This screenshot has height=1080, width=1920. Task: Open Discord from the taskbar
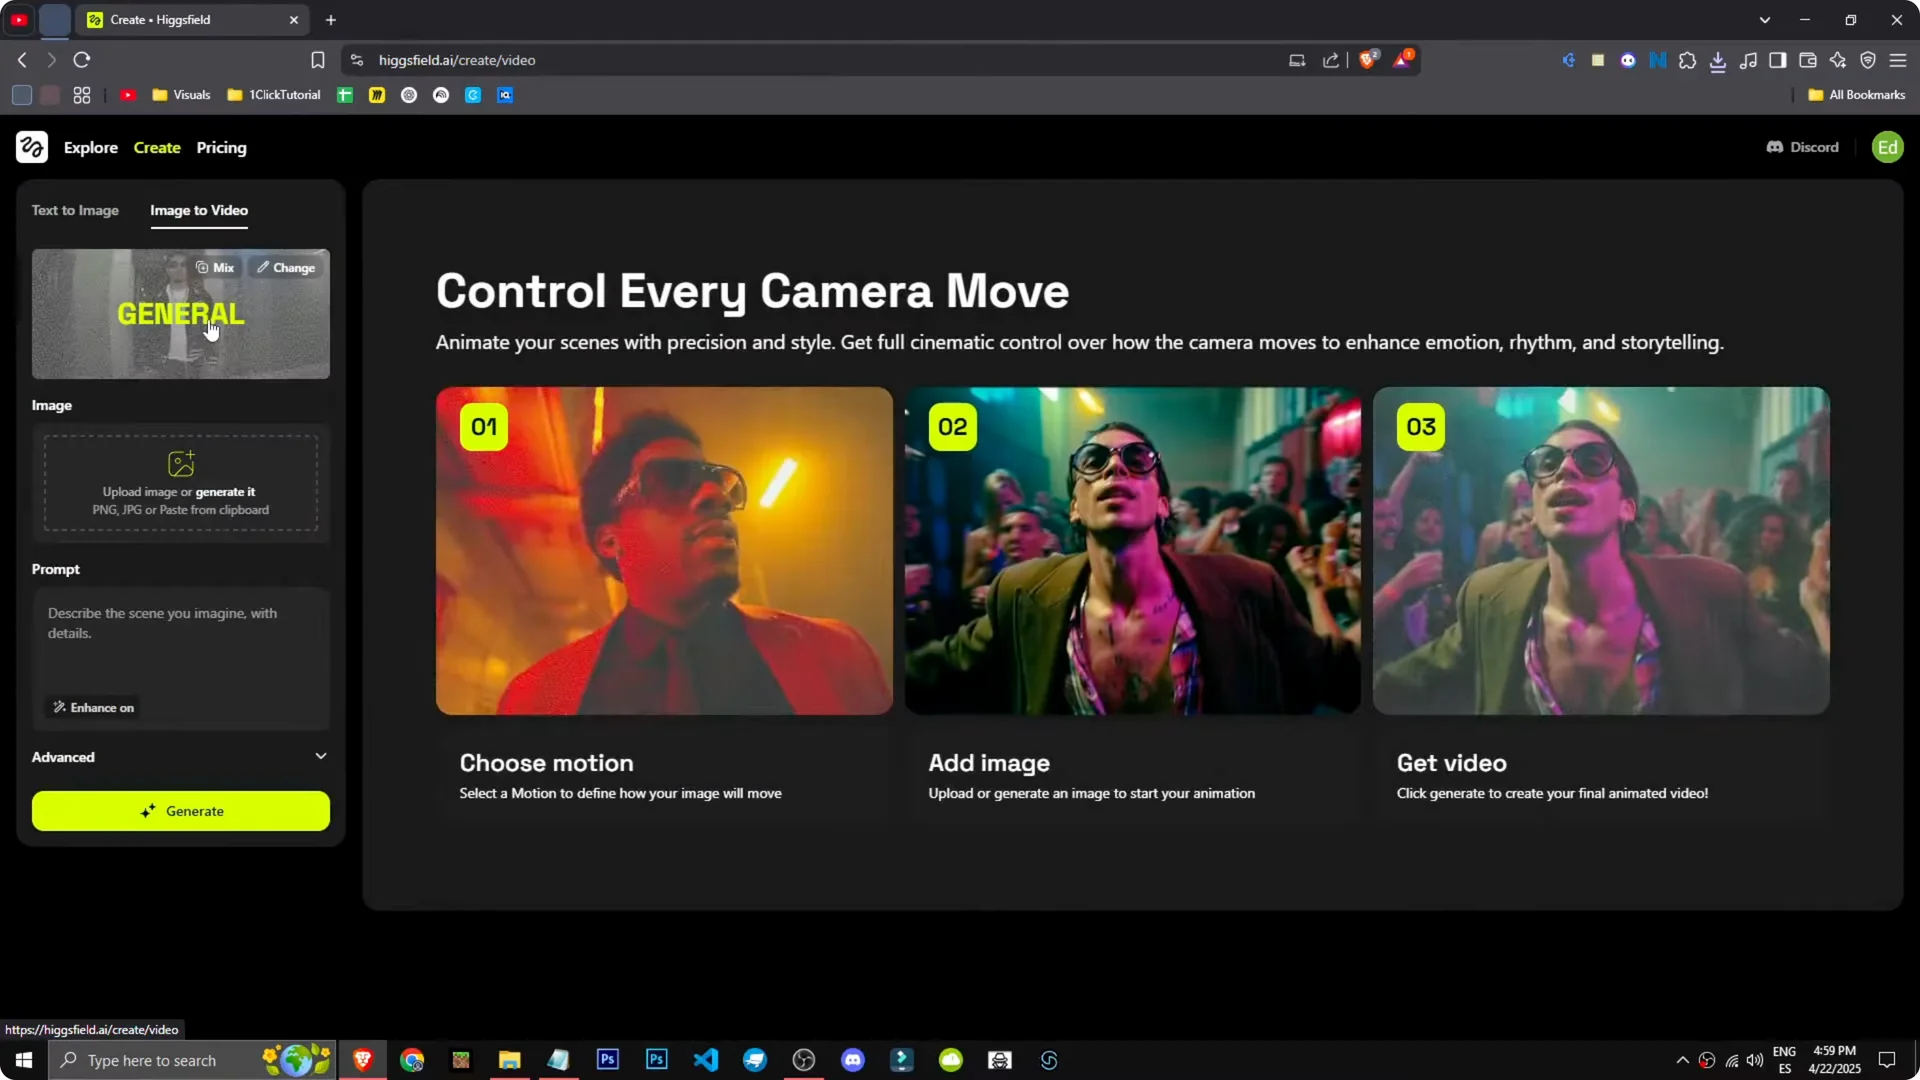(x=853, y=1059)
